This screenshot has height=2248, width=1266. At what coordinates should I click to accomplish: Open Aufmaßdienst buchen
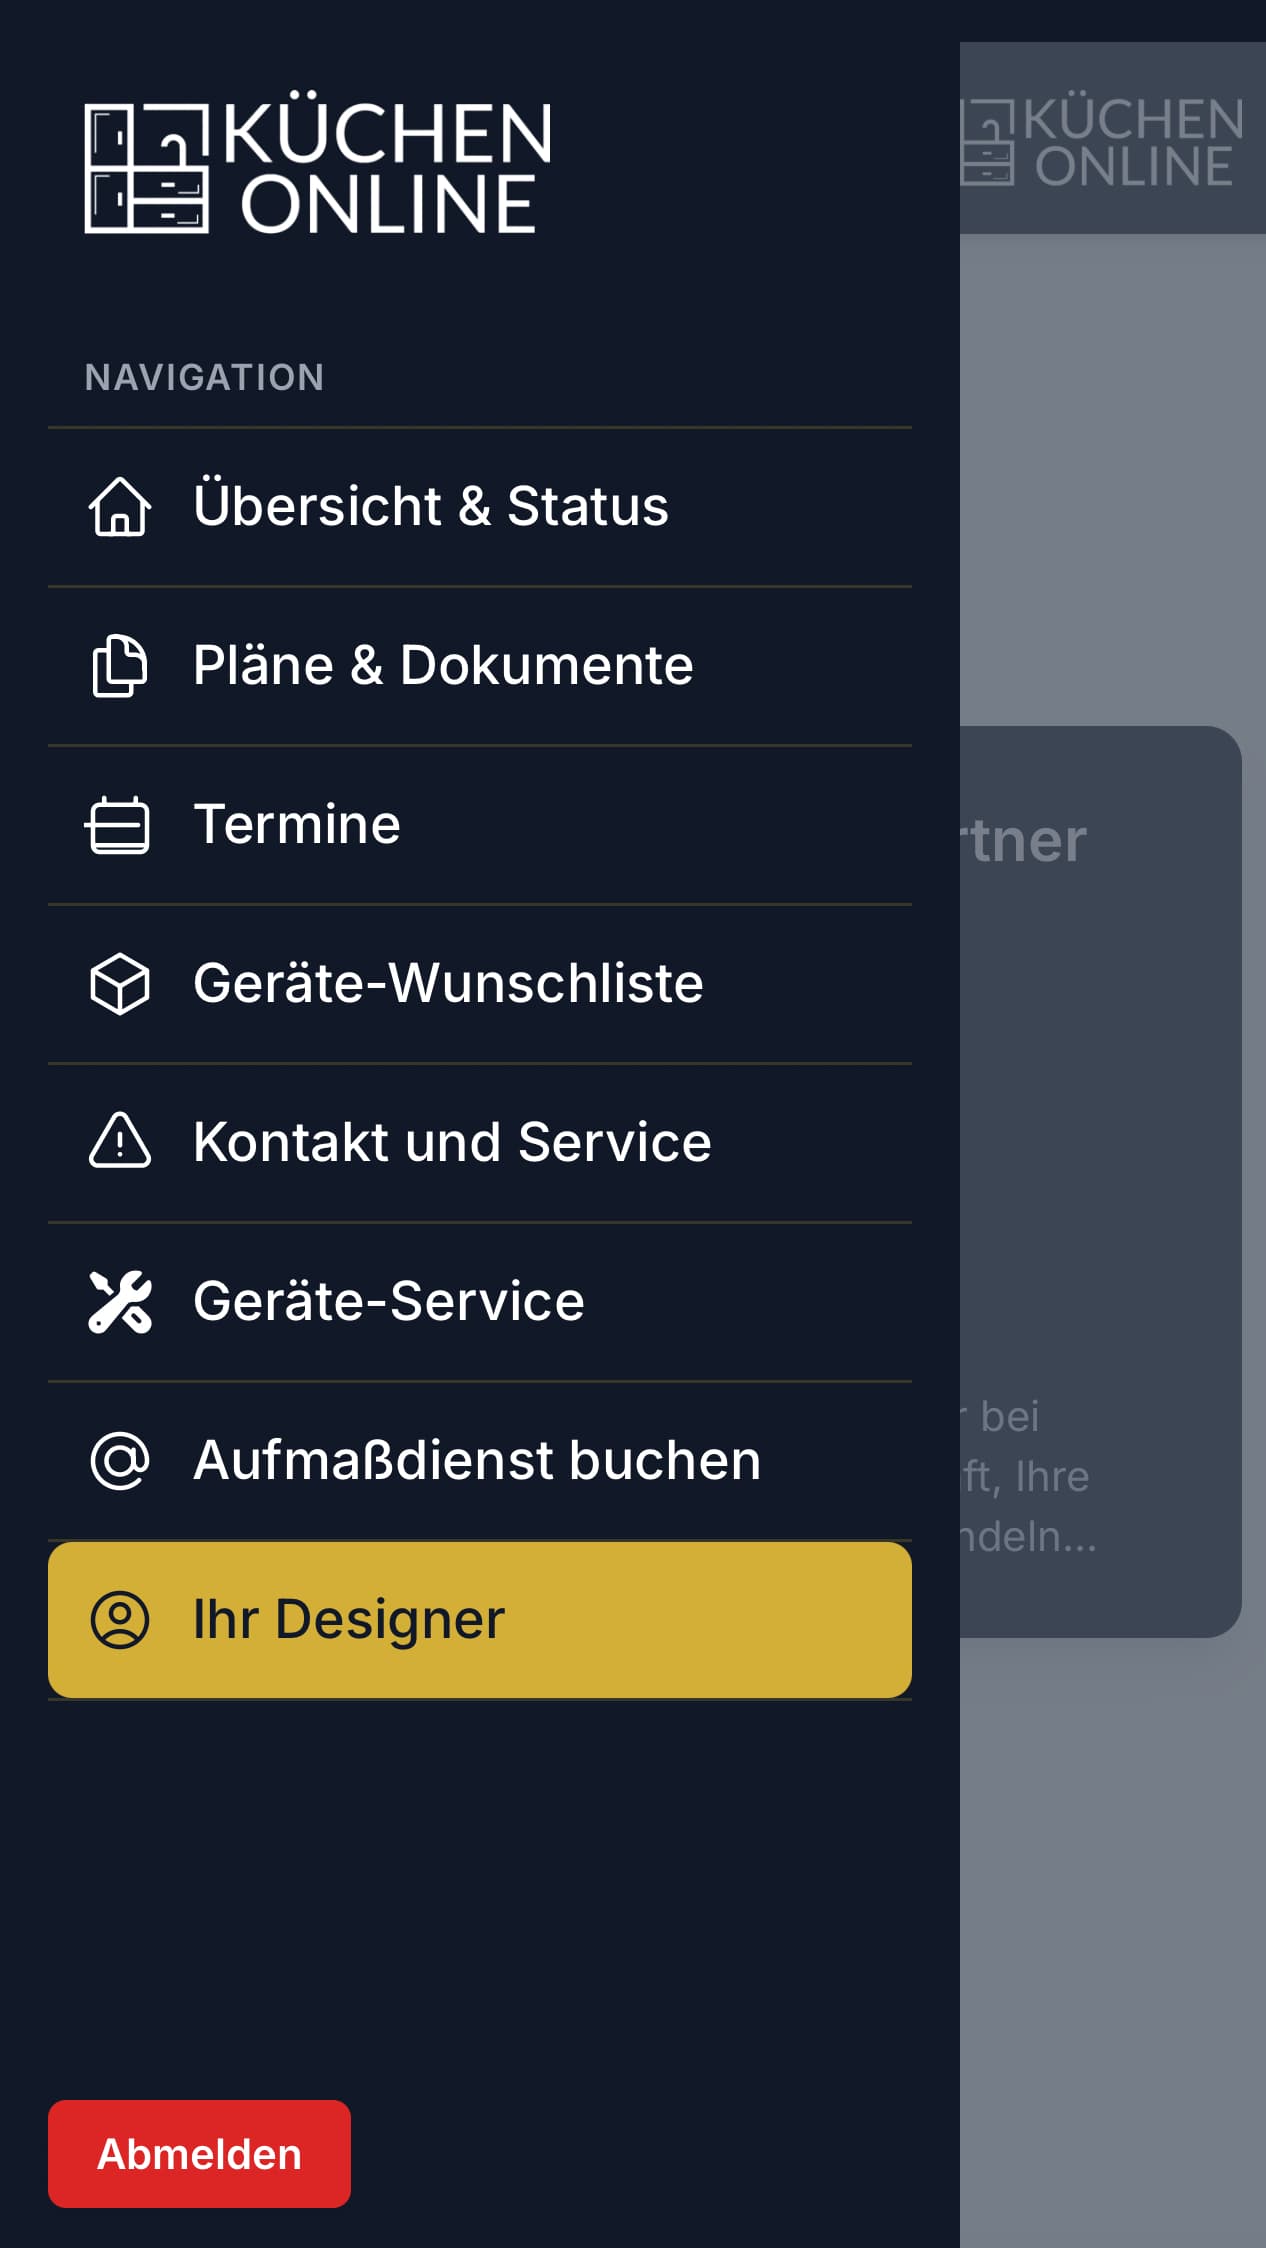coord(475,1459)
